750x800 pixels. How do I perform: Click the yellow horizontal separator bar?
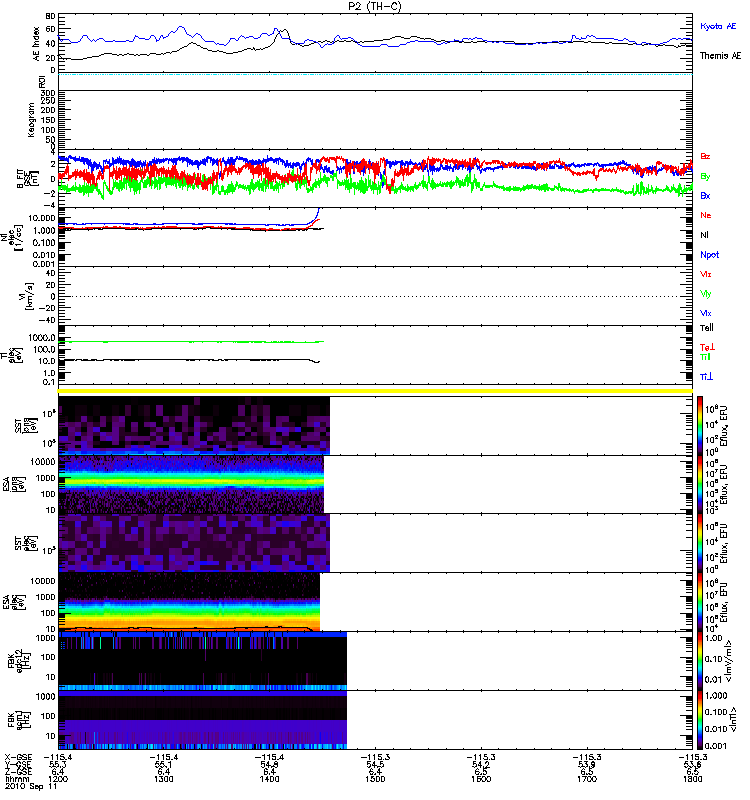[375, 391]
